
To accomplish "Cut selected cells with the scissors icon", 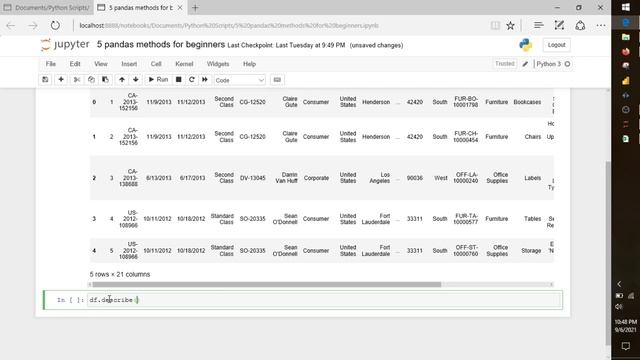I will (76, 80).
